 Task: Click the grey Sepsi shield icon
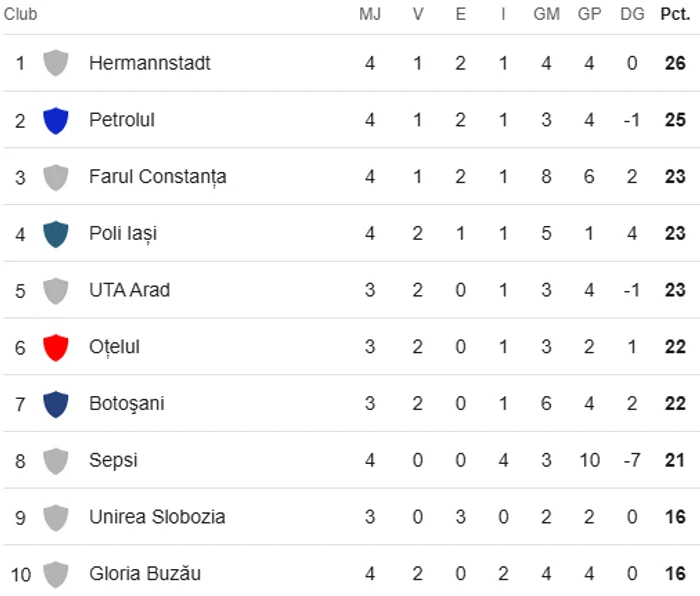coord(56,461)
